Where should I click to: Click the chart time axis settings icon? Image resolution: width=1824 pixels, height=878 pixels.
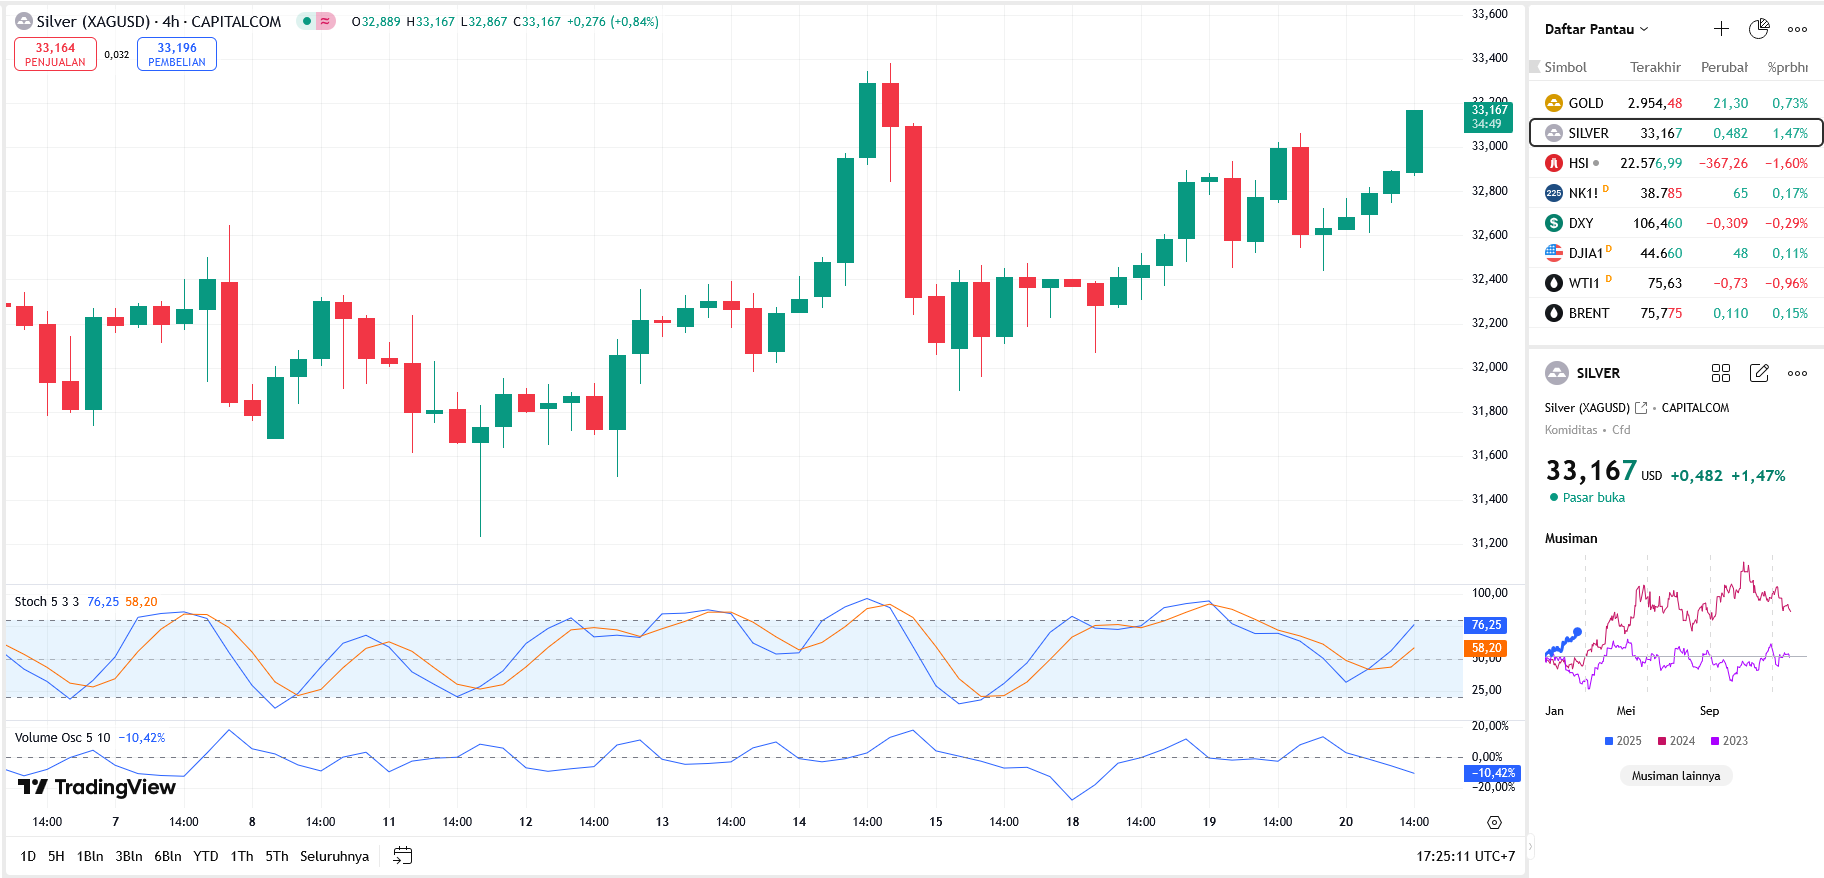(1494, 822)
